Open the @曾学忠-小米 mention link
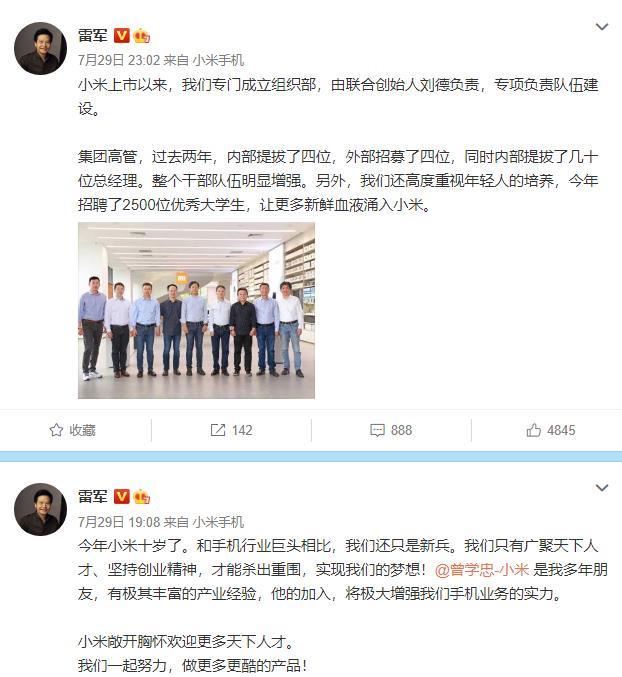622x677 pixels. (x=482, y=570)
